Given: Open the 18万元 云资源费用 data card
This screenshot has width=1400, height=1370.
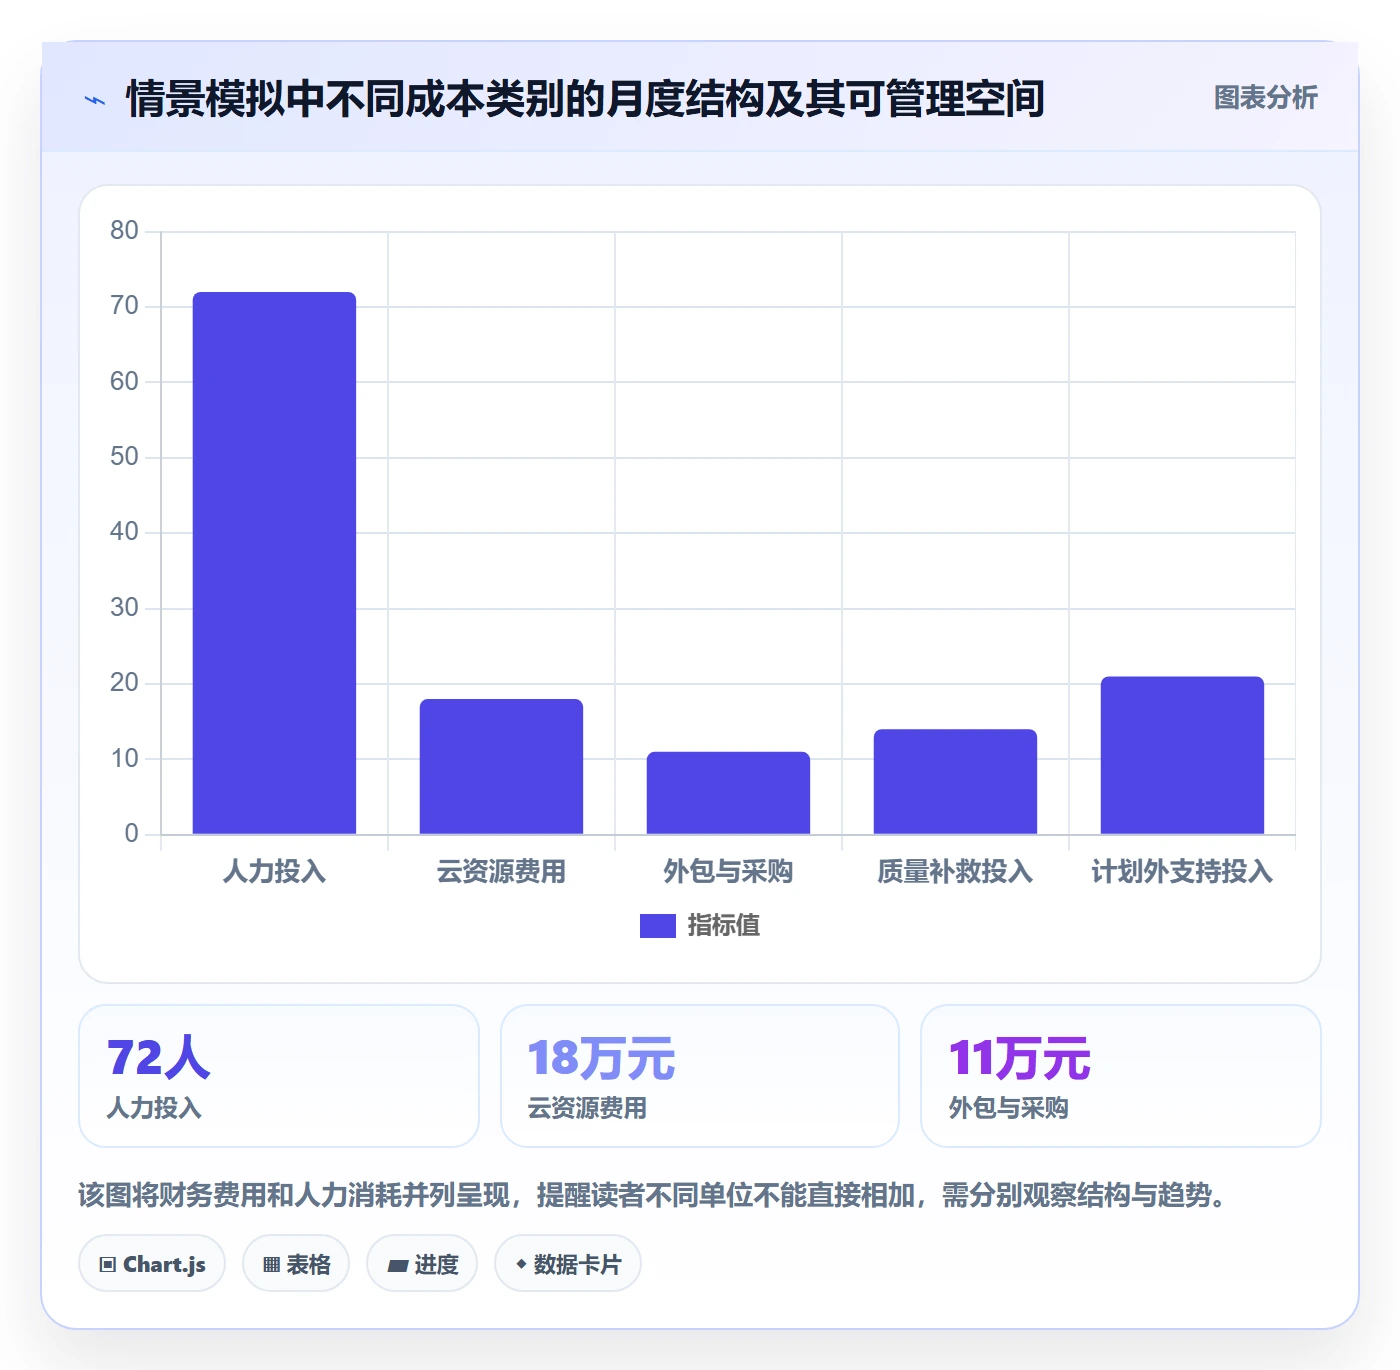Looking at the screenshot, I should point(700,1076).
